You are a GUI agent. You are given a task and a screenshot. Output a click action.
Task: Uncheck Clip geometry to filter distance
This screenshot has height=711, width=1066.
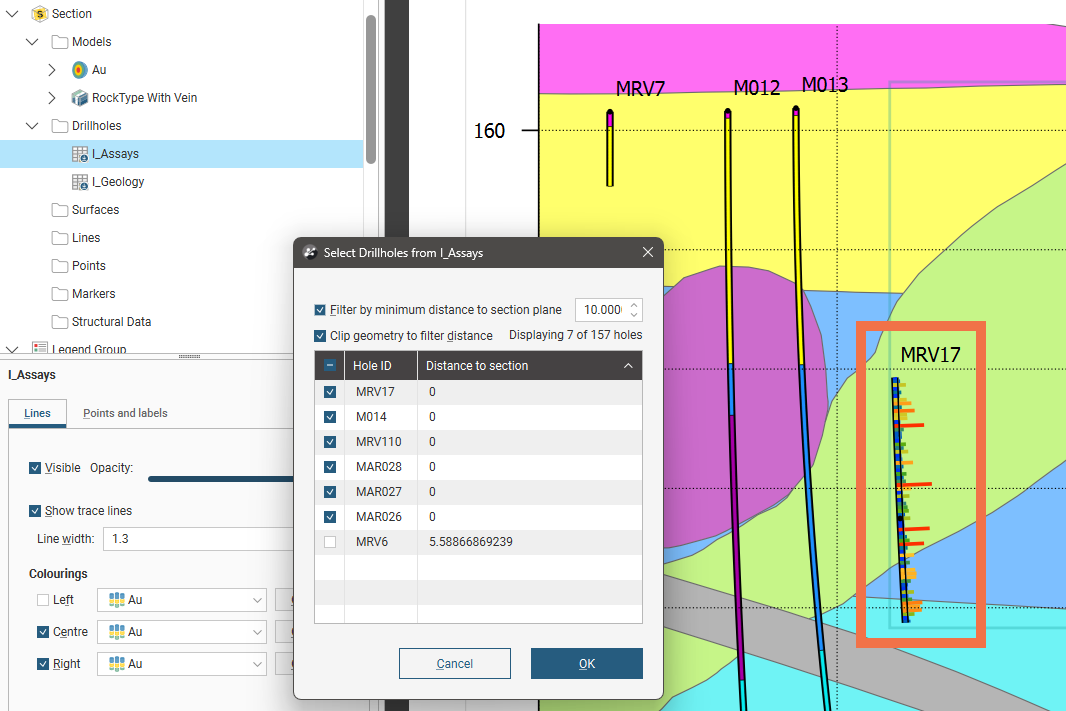320,336
